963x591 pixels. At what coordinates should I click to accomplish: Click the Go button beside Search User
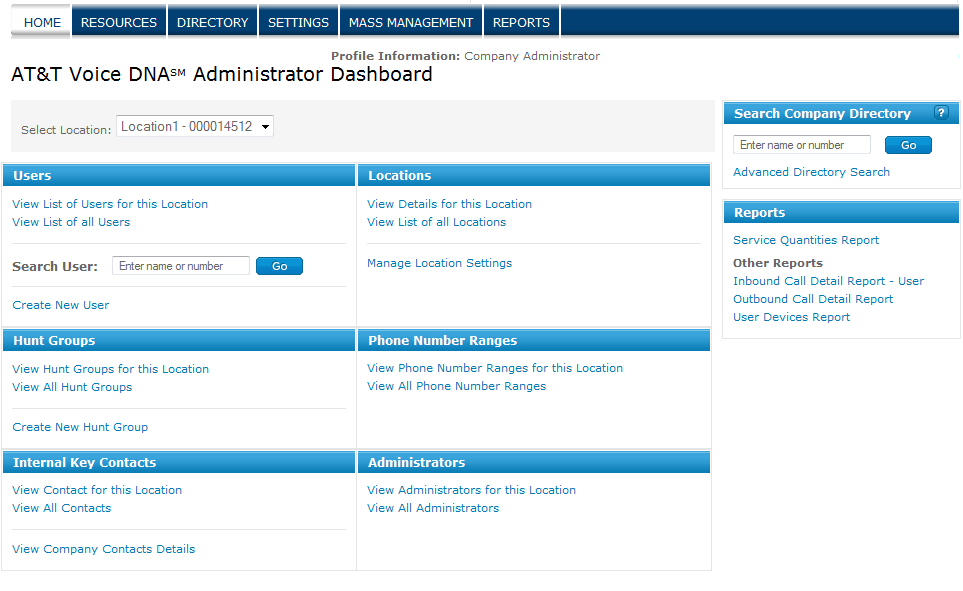279,266
